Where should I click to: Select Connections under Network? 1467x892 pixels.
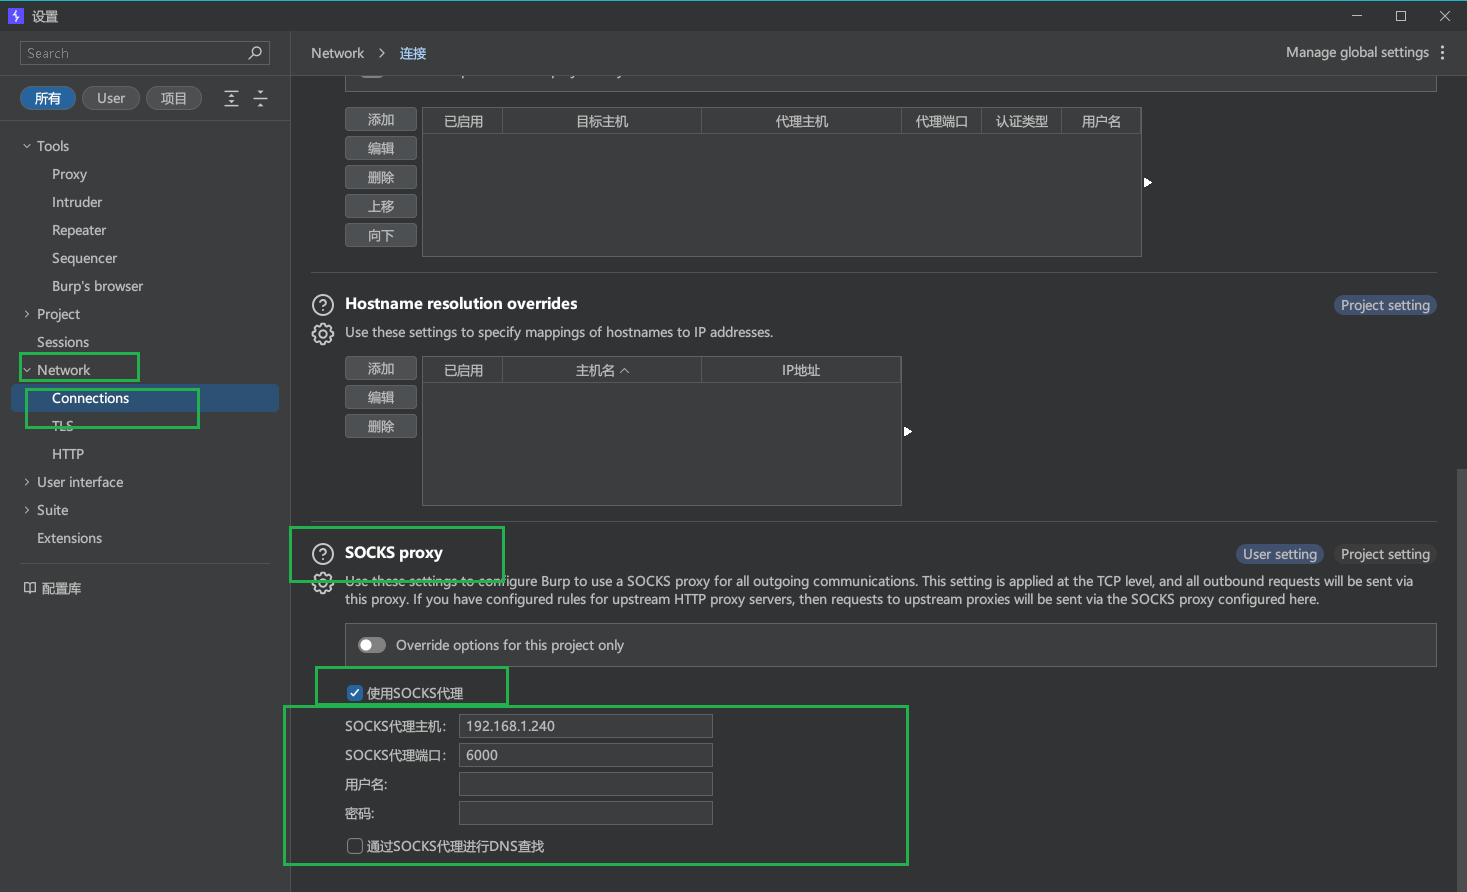(x=145, y=398)
